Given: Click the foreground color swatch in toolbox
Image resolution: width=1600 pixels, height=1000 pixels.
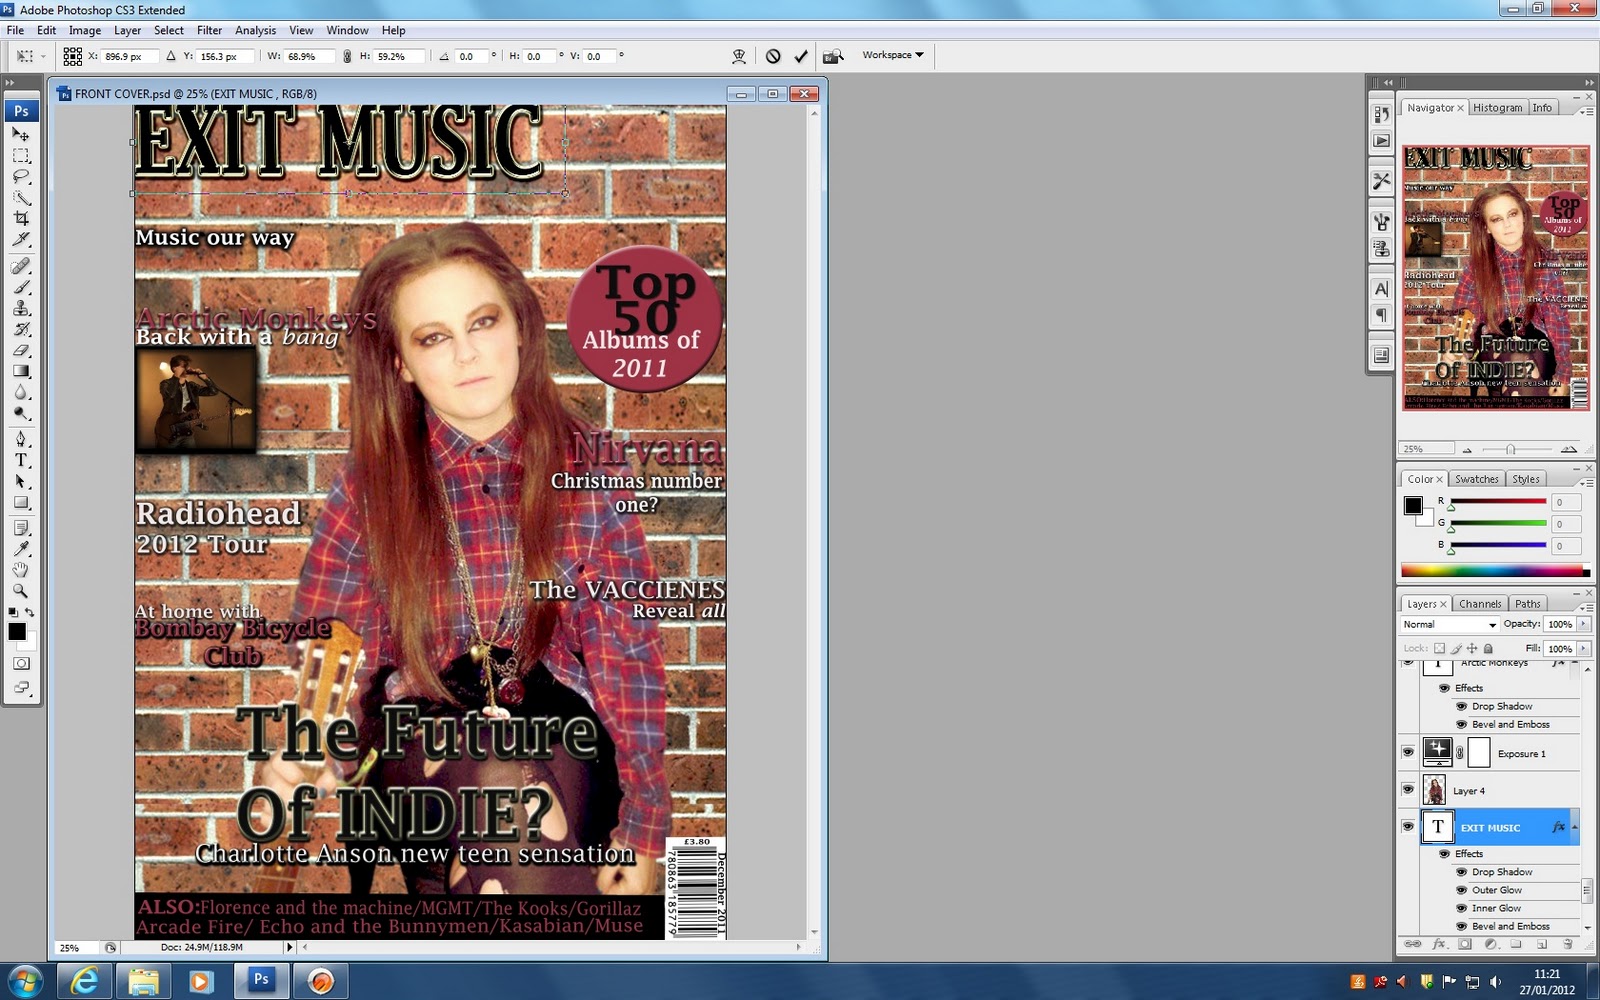Looking at the screenshot, I should 17,632.
